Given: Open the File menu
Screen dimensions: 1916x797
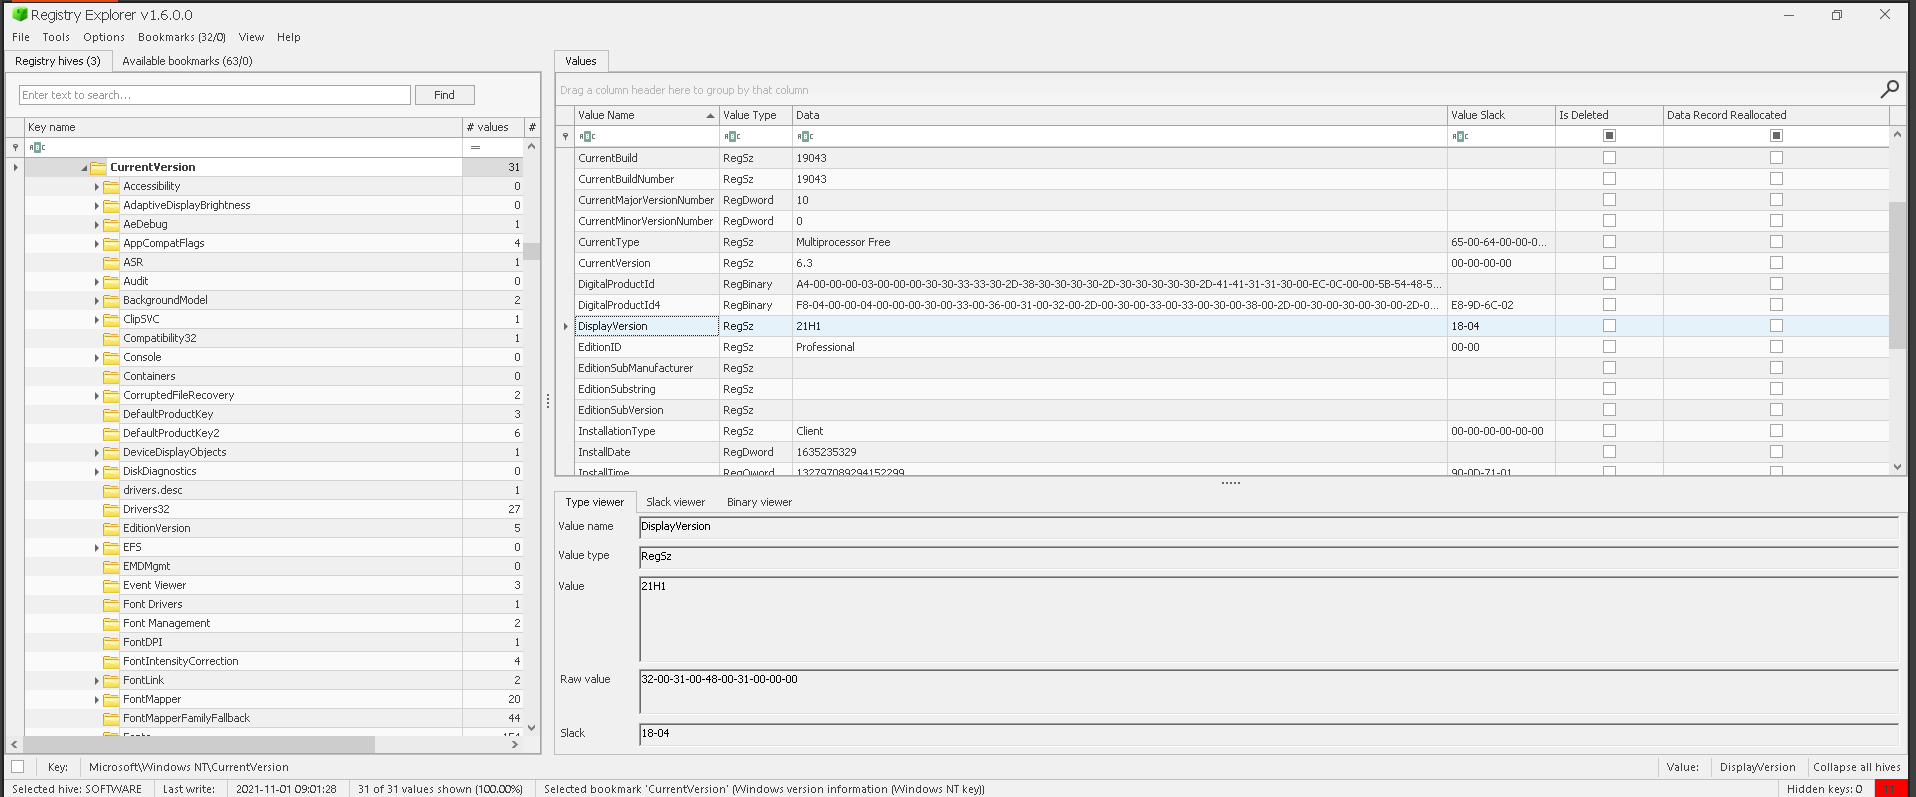Looking at the screenshot, I should click(21, 37).
